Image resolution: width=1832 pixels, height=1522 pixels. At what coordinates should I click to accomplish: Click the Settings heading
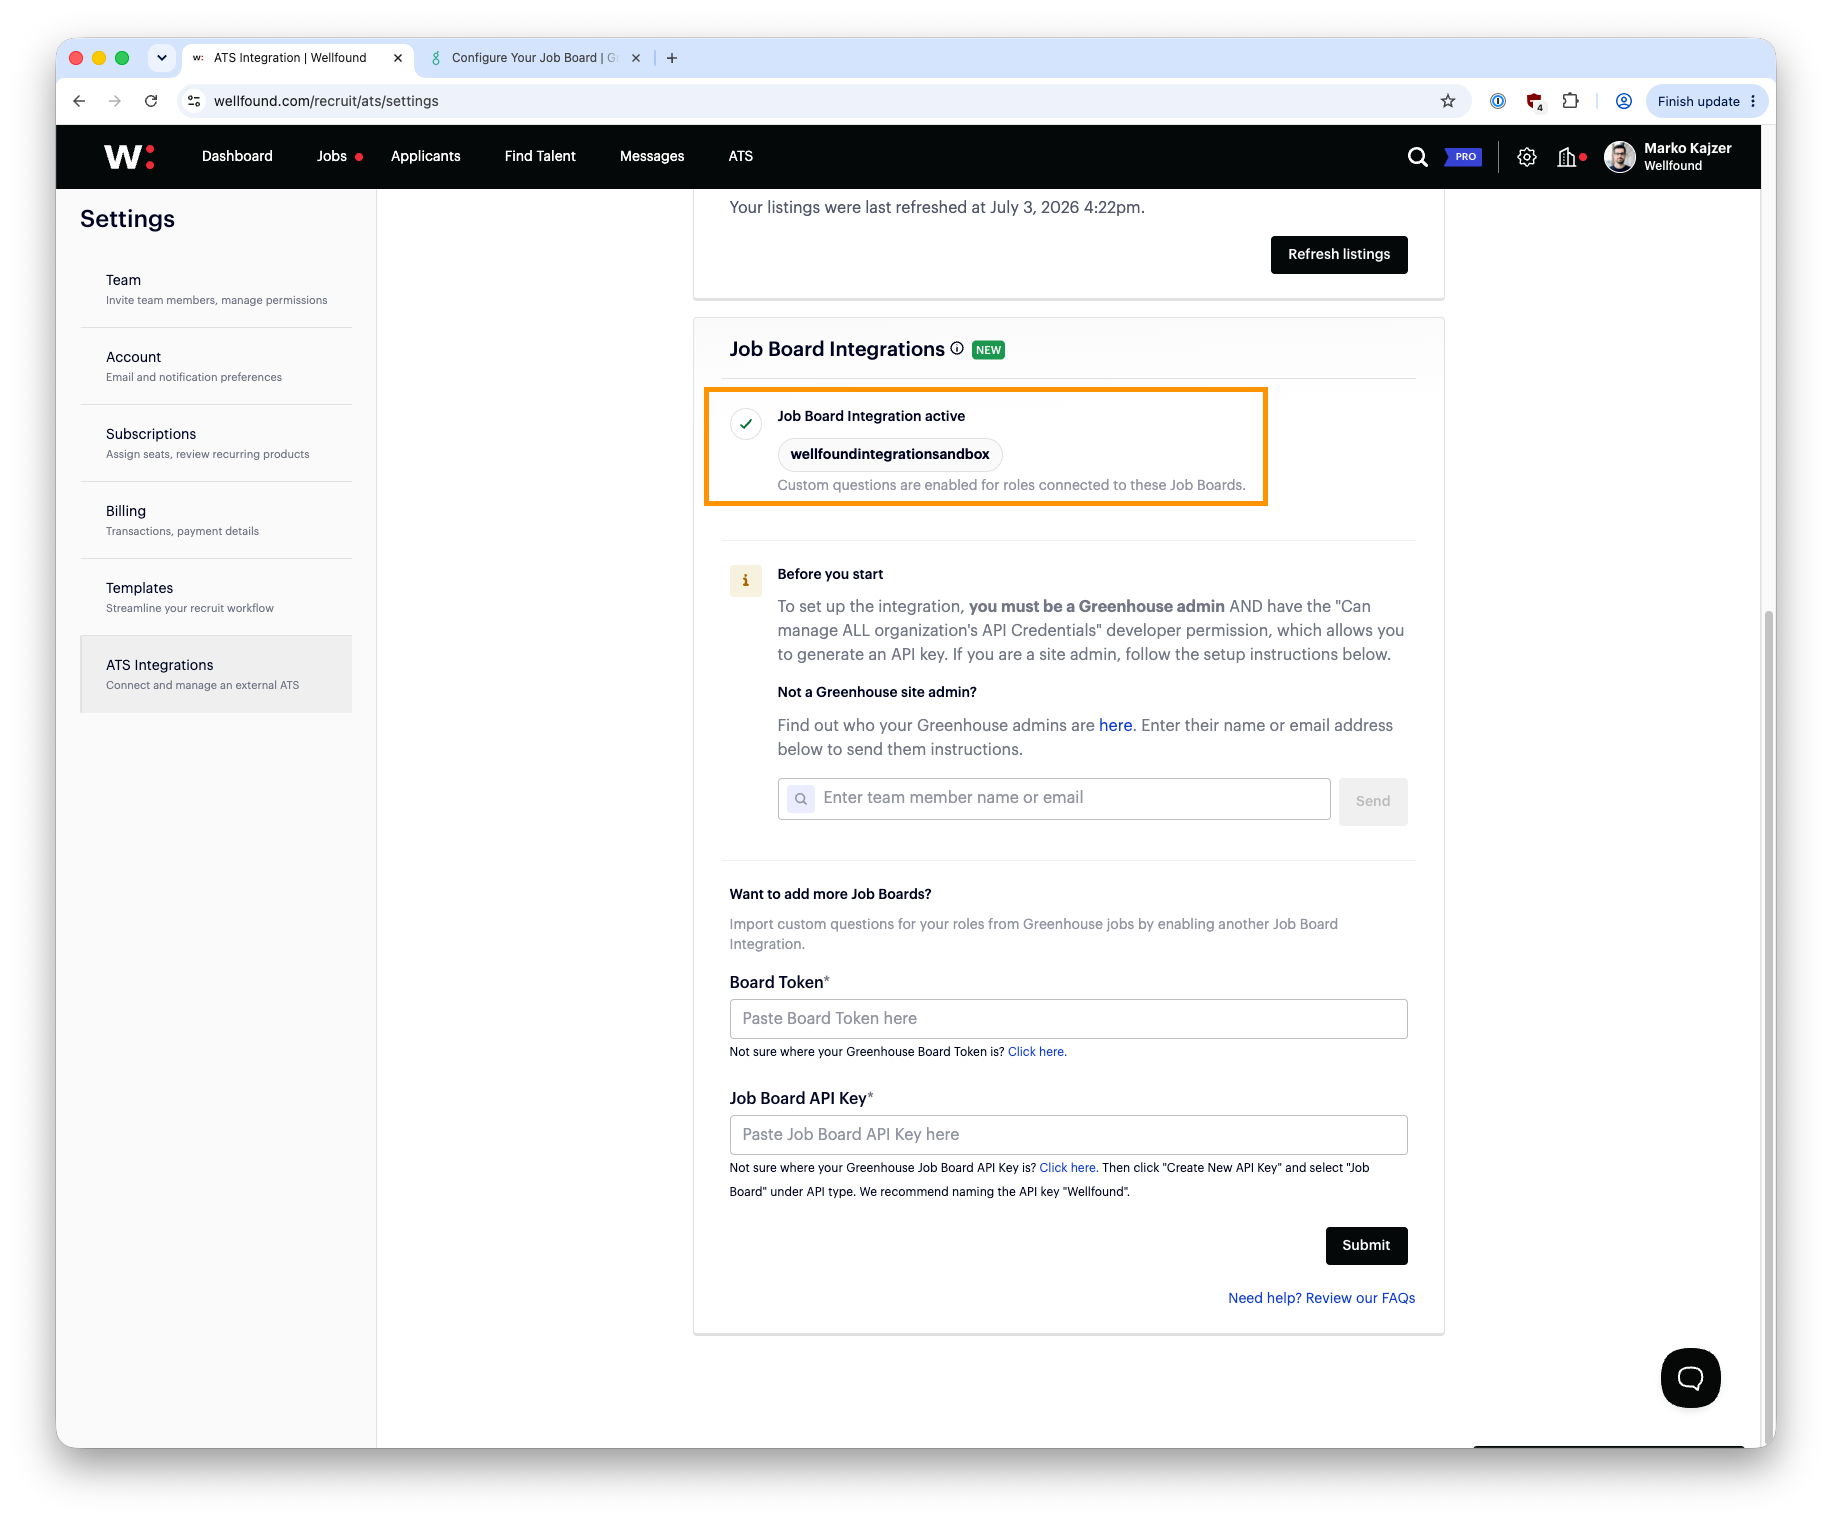[x=127, y=219]
